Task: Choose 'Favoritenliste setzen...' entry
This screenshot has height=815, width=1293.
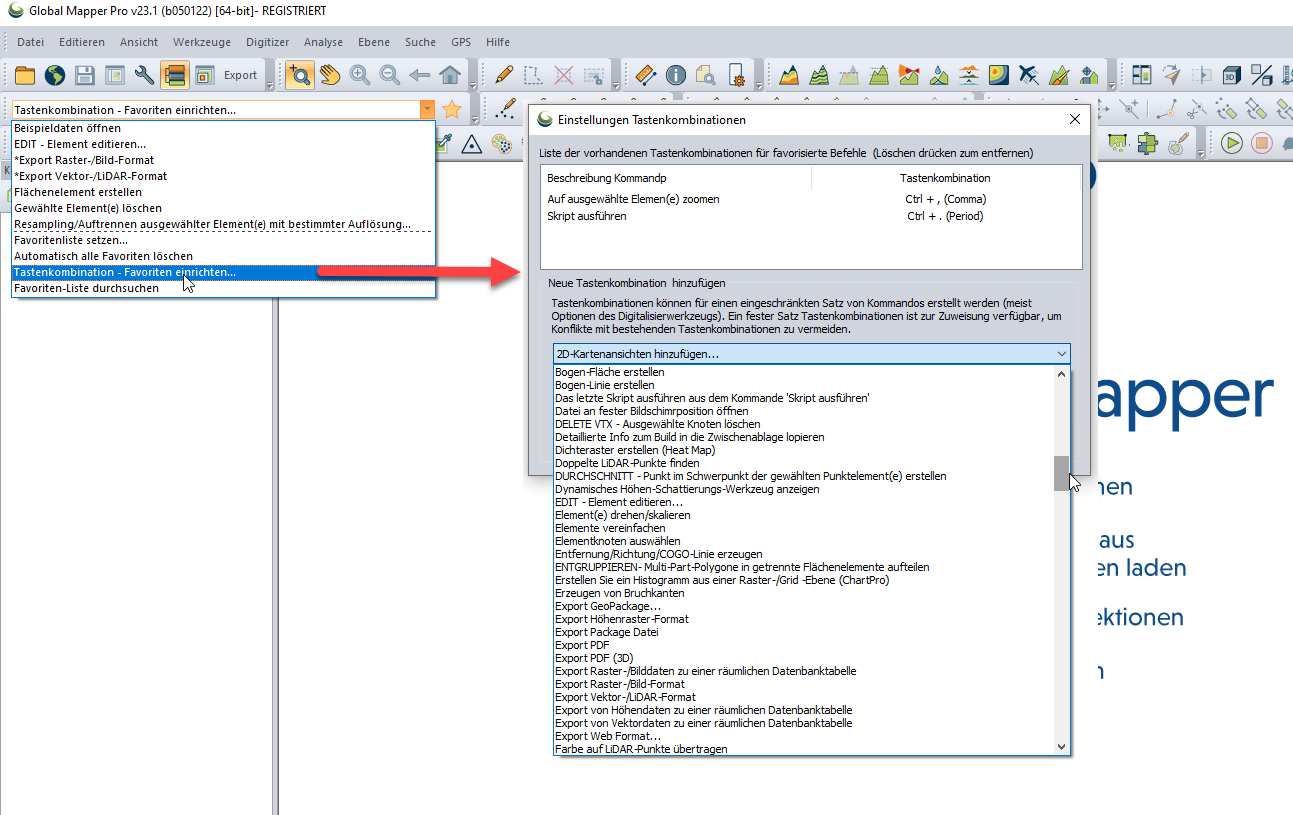Action: tap(223, 240)
